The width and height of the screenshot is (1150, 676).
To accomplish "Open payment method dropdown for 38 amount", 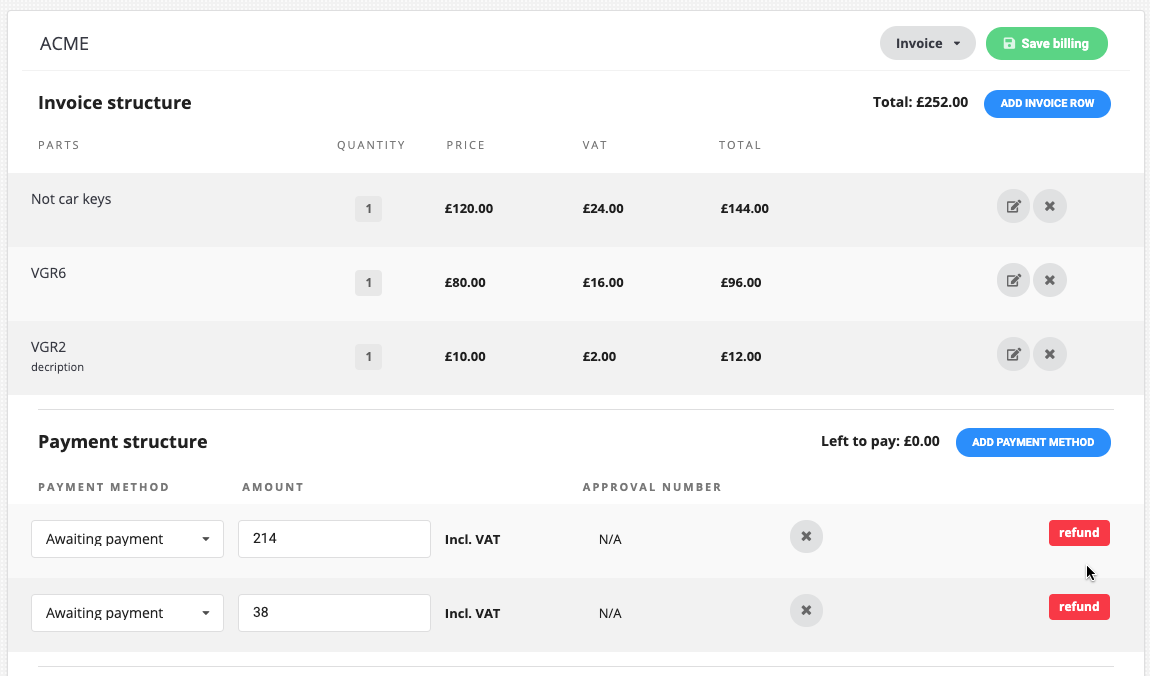I will 127,613.
